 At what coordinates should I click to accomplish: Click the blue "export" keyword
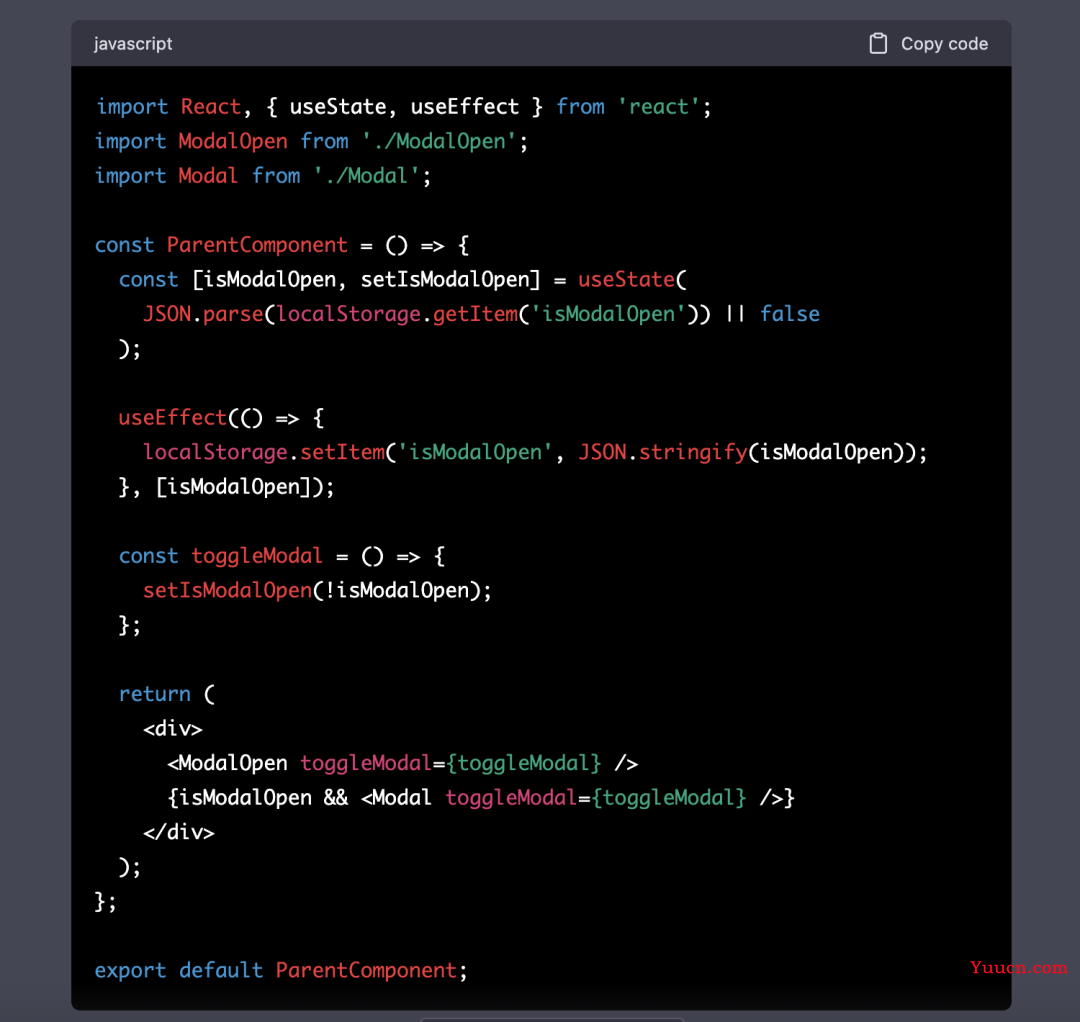130,970
